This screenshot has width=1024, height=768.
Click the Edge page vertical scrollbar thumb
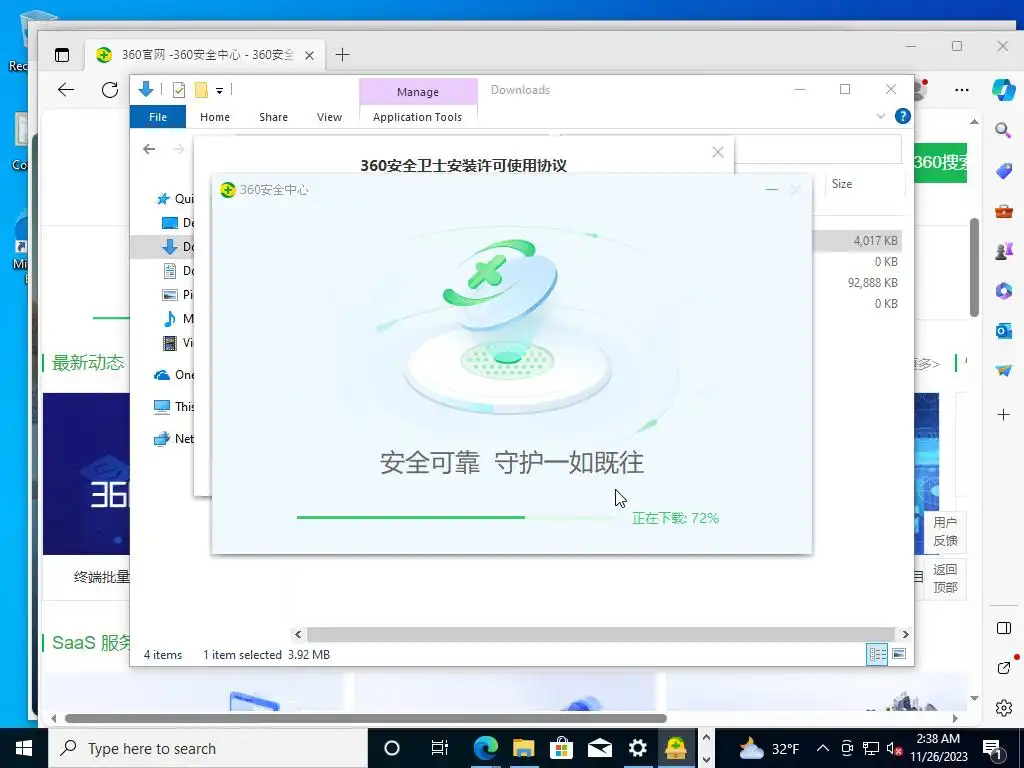974,267
